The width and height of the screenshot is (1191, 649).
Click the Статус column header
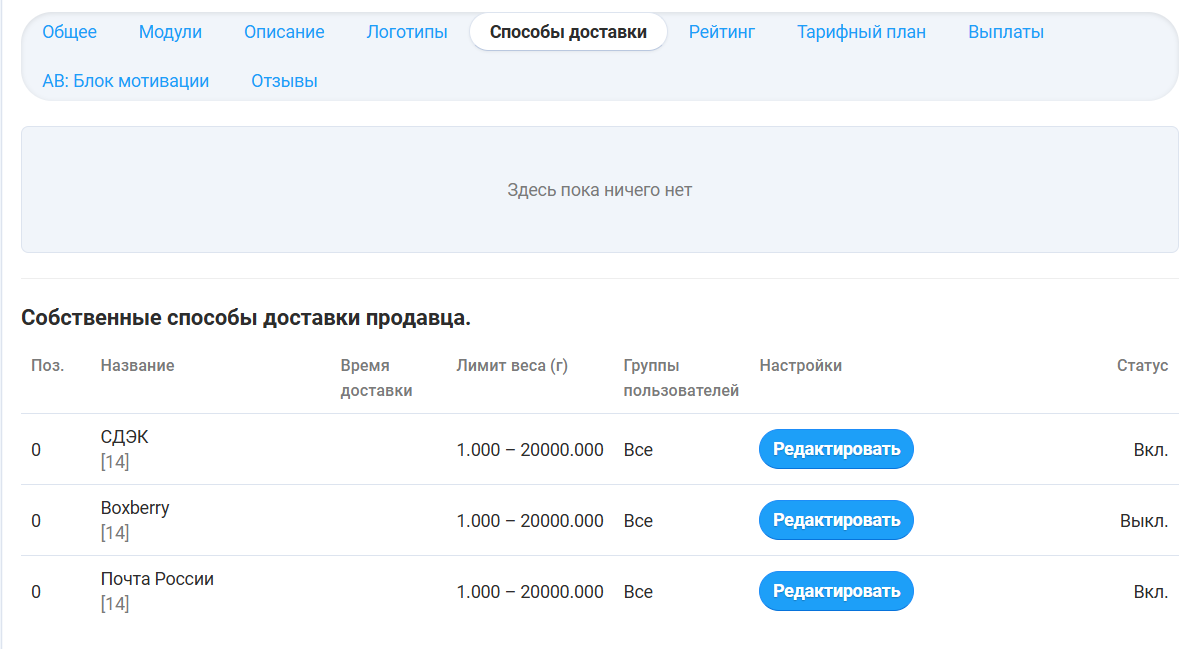point(1142,366)
